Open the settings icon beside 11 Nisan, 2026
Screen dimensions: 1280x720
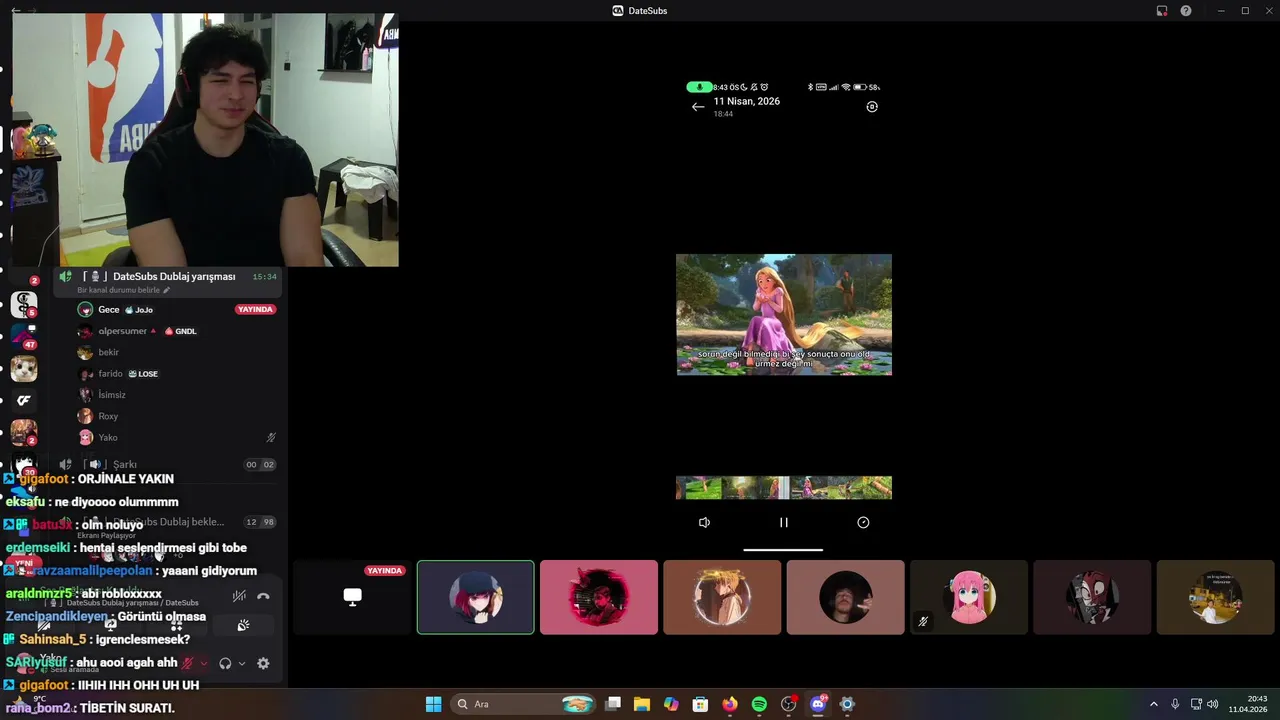872,107
